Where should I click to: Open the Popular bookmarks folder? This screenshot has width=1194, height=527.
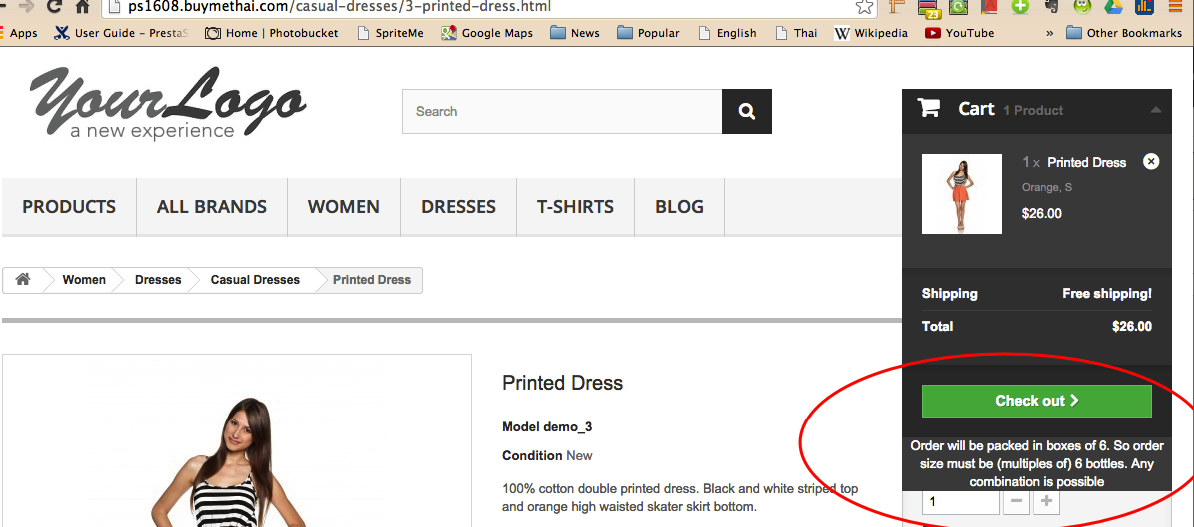(x=648, y=33)
